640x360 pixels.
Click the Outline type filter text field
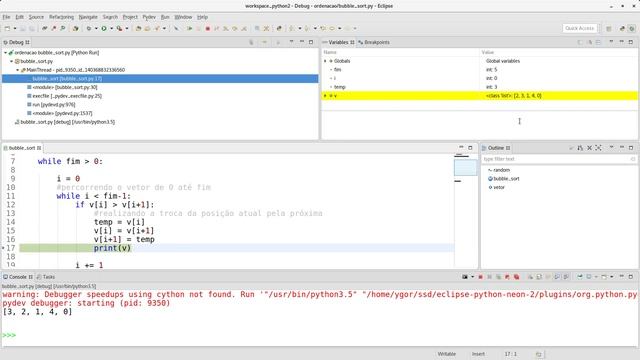[x=558, y=159]
